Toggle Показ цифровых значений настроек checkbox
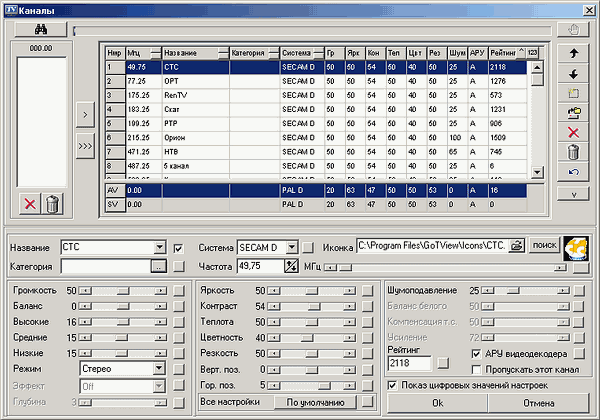600x420 pixels. click(392, 384)
